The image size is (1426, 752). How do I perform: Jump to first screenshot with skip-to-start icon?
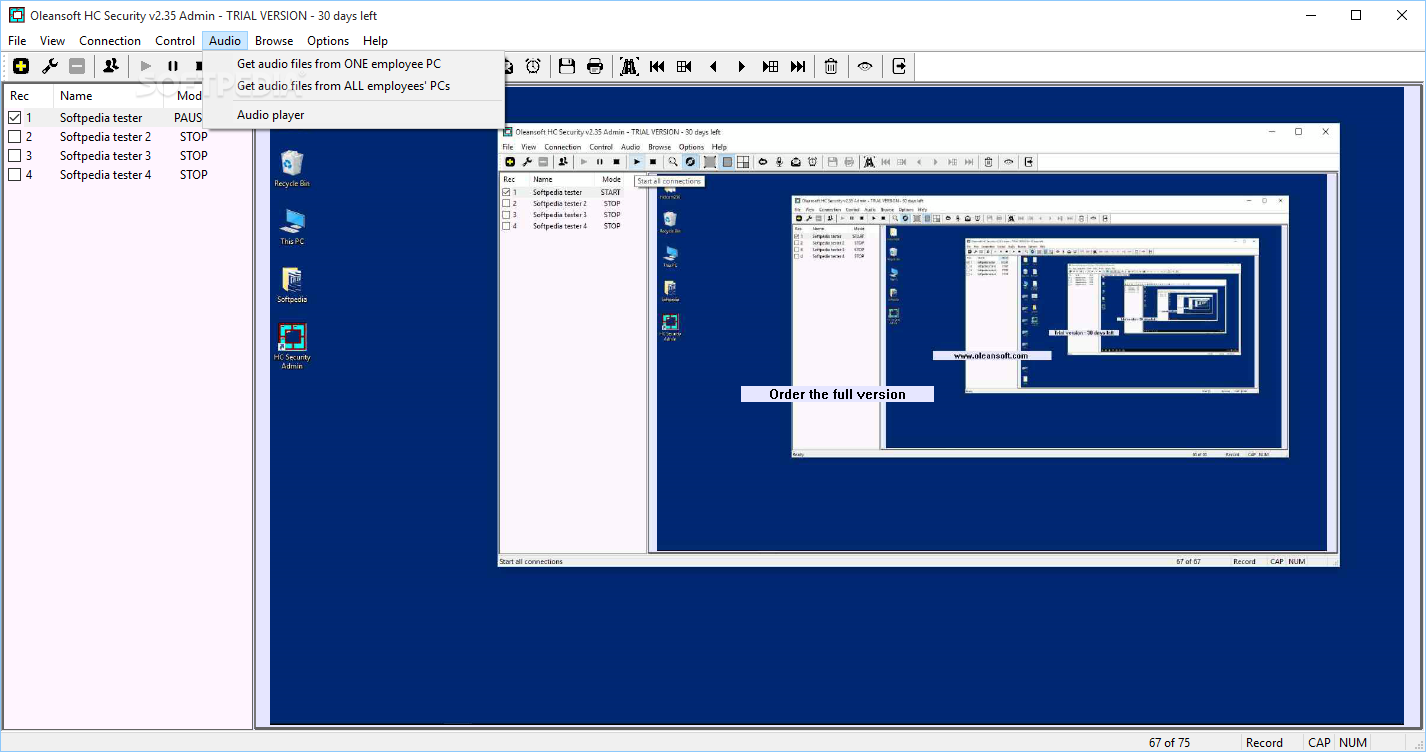(657, 66)
